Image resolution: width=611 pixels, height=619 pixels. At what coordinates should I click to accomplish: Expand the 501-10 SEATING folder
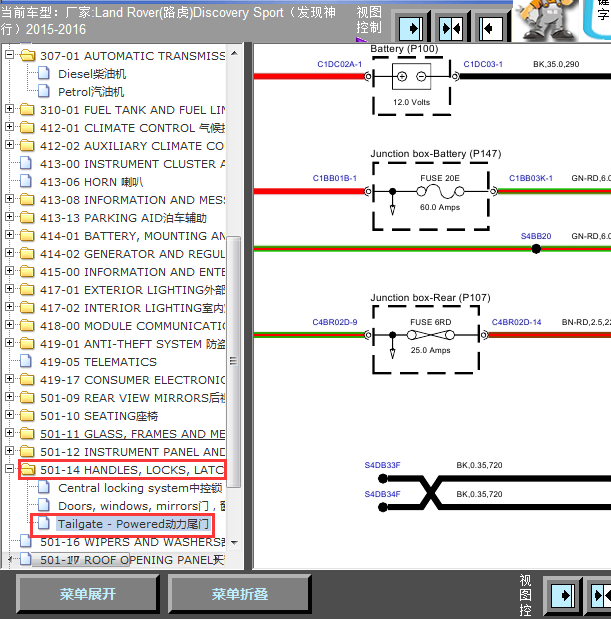[x=9, y=415]
